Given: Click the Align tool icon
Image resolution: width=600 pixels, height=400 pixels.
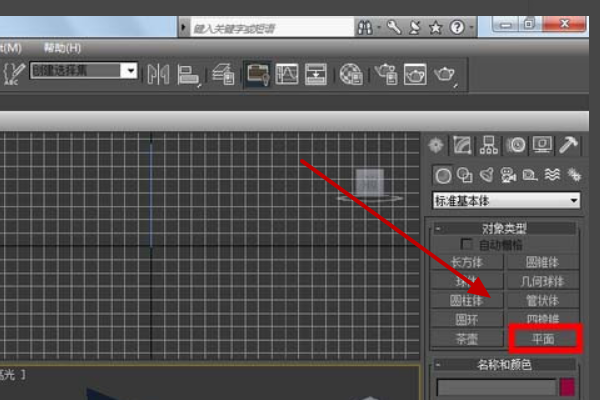Looking at the screenshot, I should point(188,74).
